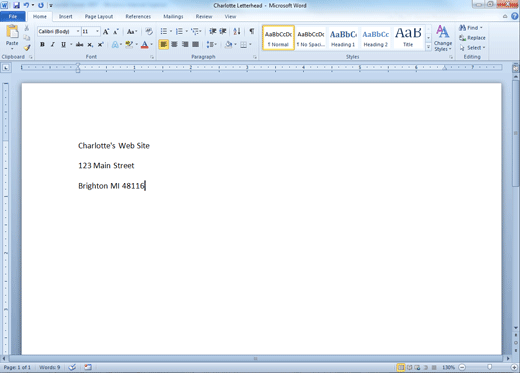Click the Copy icon in Clipboard group
520x373 pixels.
tap(27, 38)
